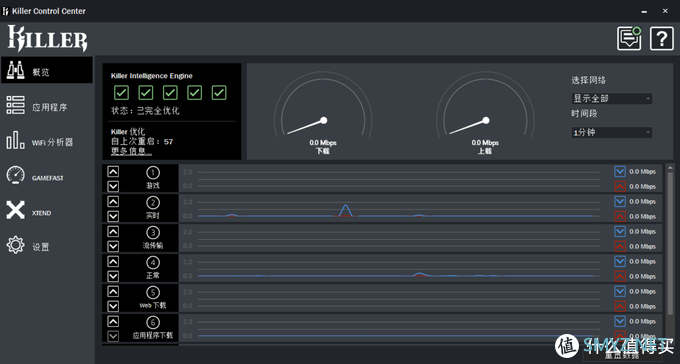This screenshot has height=364, width=680.
Task: Open the WiFi 分析器 tab
Action: pos(47,141)
